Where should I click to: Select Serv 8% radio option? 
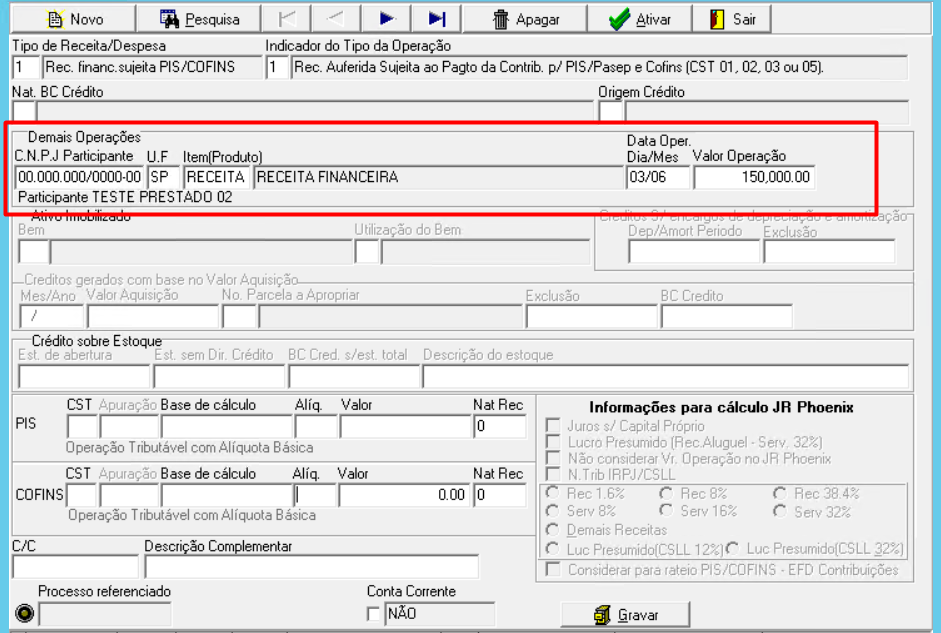pos(553,511)
